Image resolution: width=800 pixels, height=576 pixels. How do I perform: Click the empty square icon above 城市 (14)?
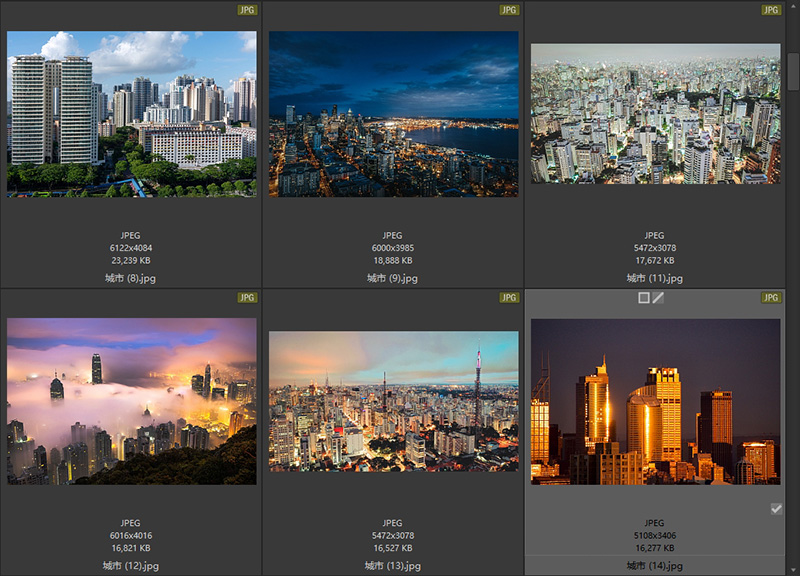[644, 298]
